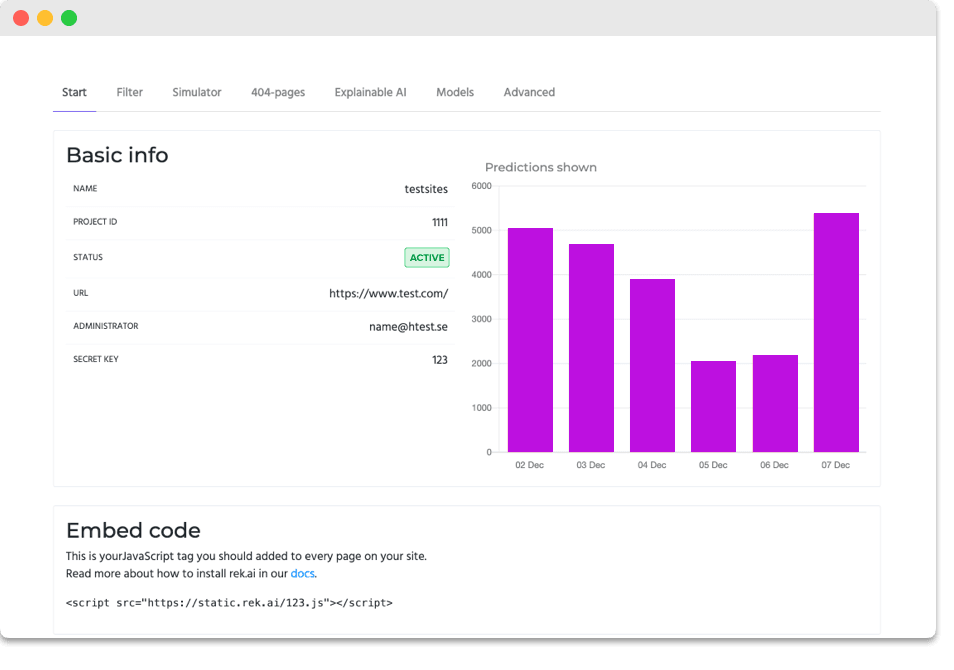
Task: Maximize window with the green button
Action: (69, 18)
